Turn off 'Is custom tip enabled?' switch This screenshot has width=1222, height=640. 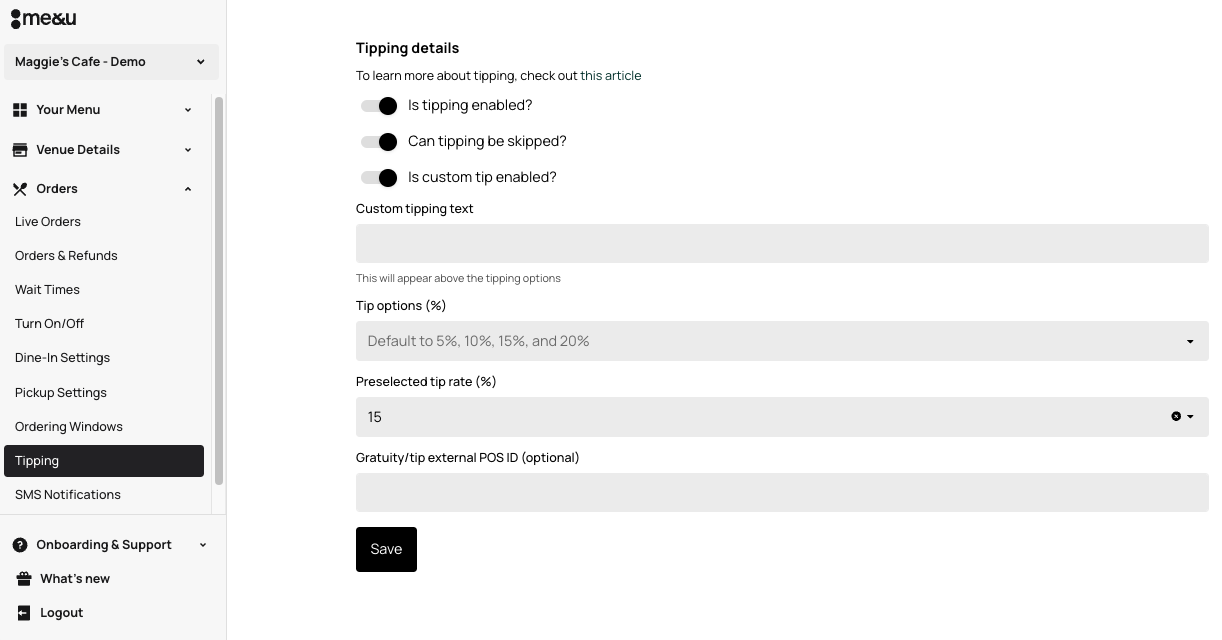tap(380, 178)
